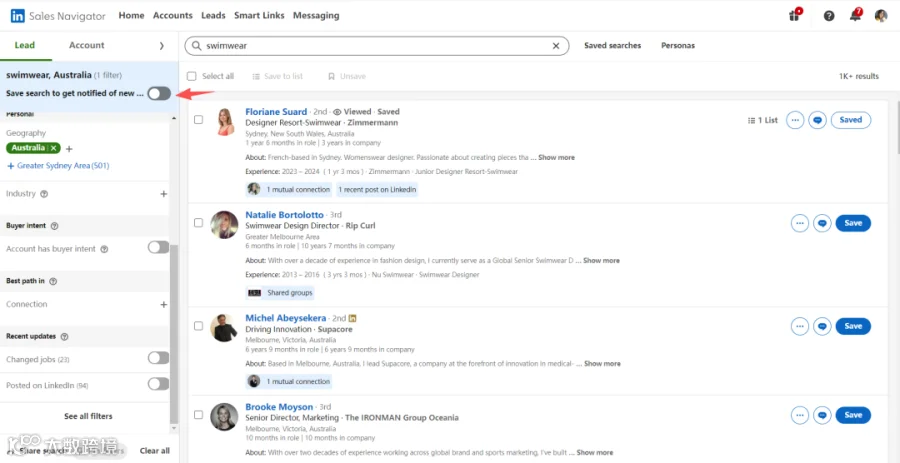
Task: Add another geography with the plus icon
Action: pyautogui.click(x=69, y=149)
